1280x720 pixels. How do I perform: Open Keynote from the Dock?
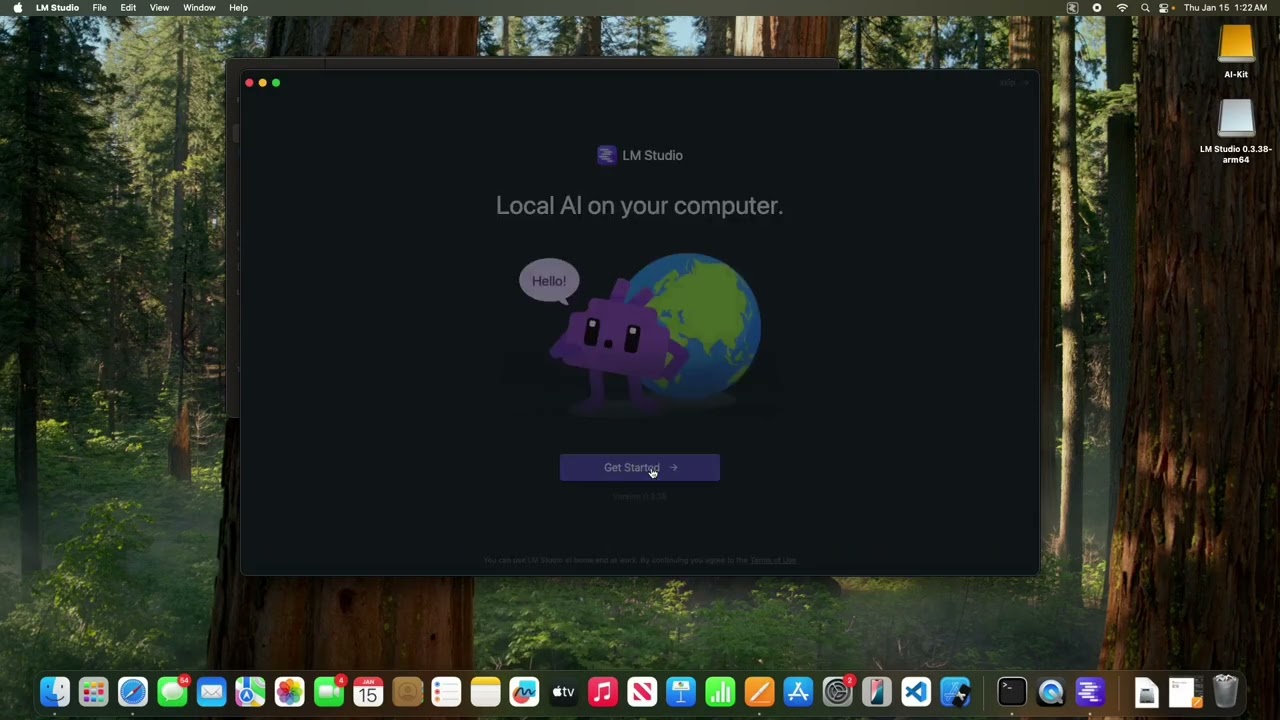681,692
